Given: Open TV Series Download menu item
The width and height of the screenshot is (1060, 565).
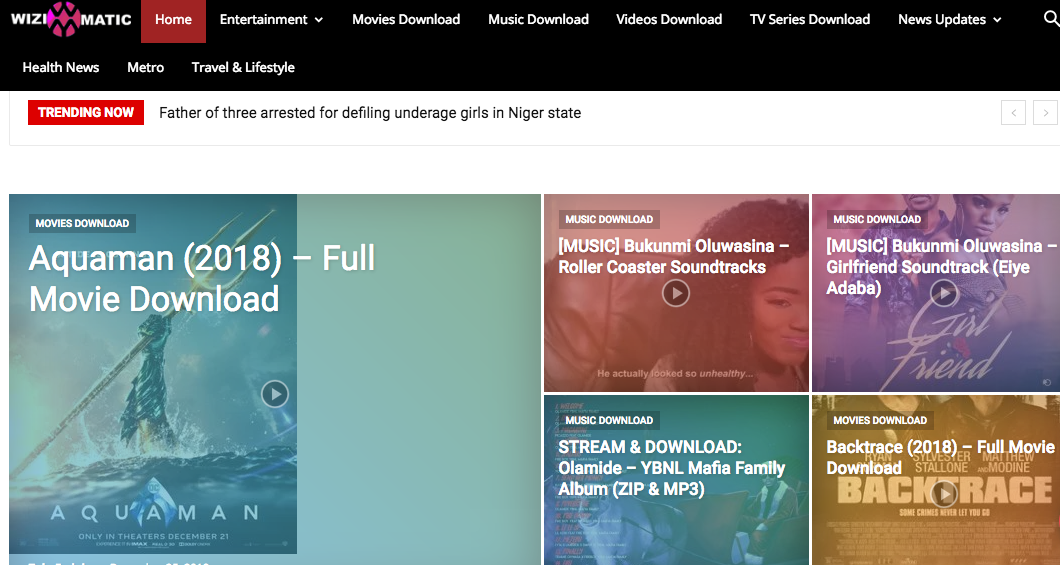Looking at the screenshot, I should 810,20.
